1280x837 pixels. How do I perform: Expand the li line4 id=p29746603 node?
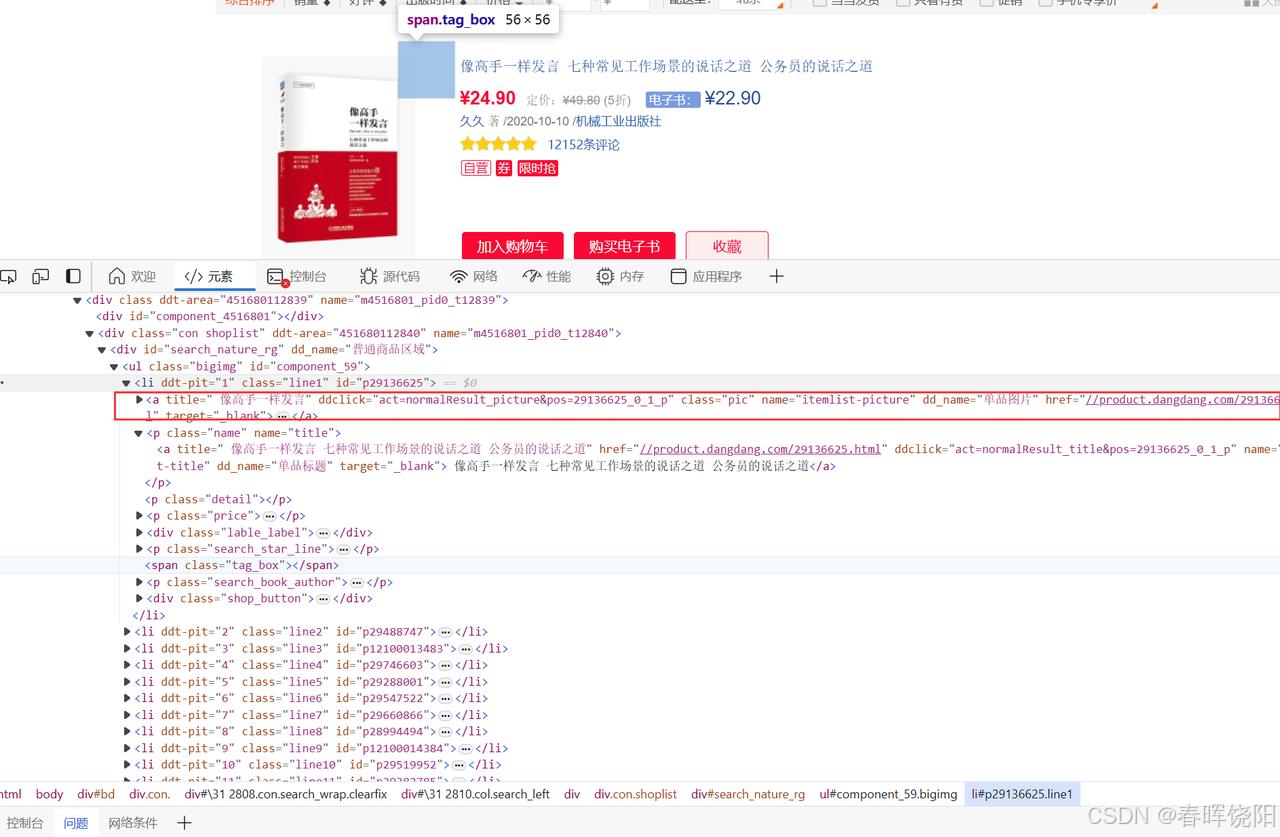[127, 665]
